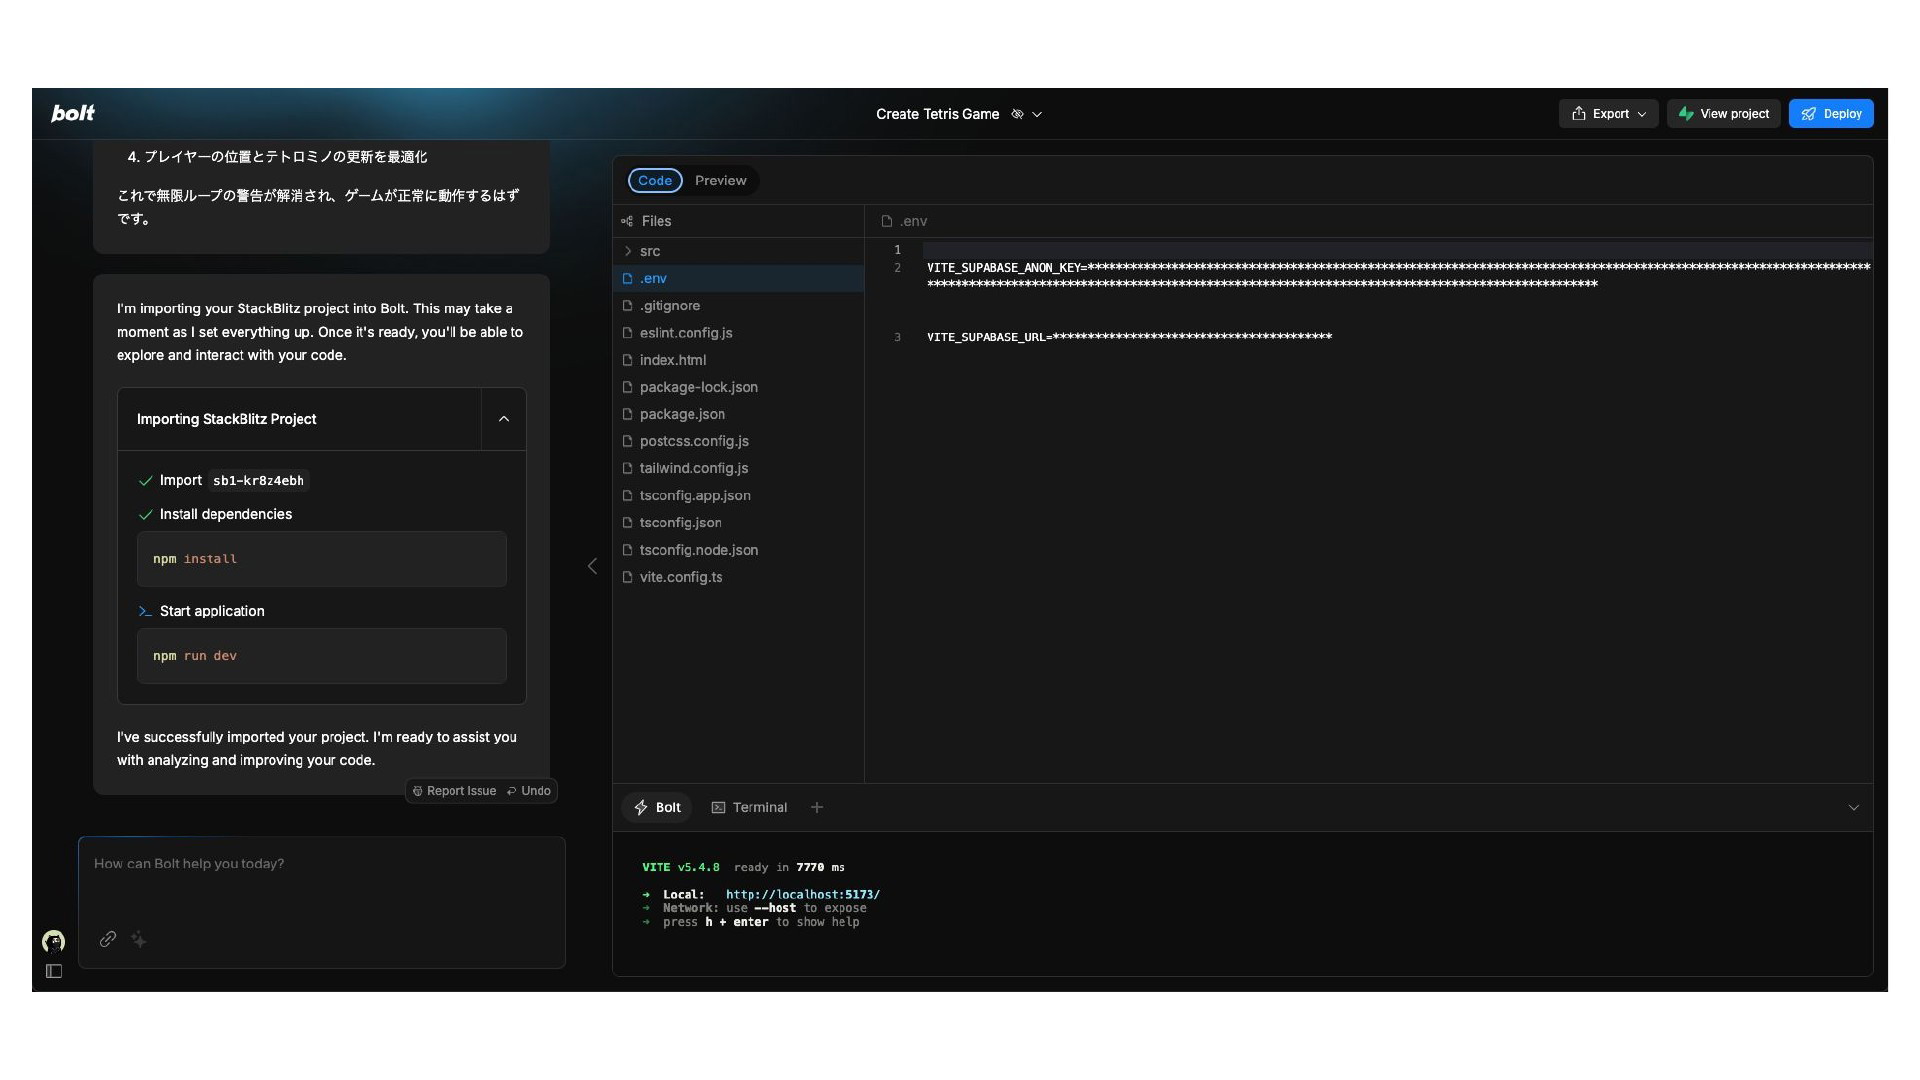Collapse the Importing StackBlitz Project panel
The image size is (1920, 1080).
[x=504, y=419]
